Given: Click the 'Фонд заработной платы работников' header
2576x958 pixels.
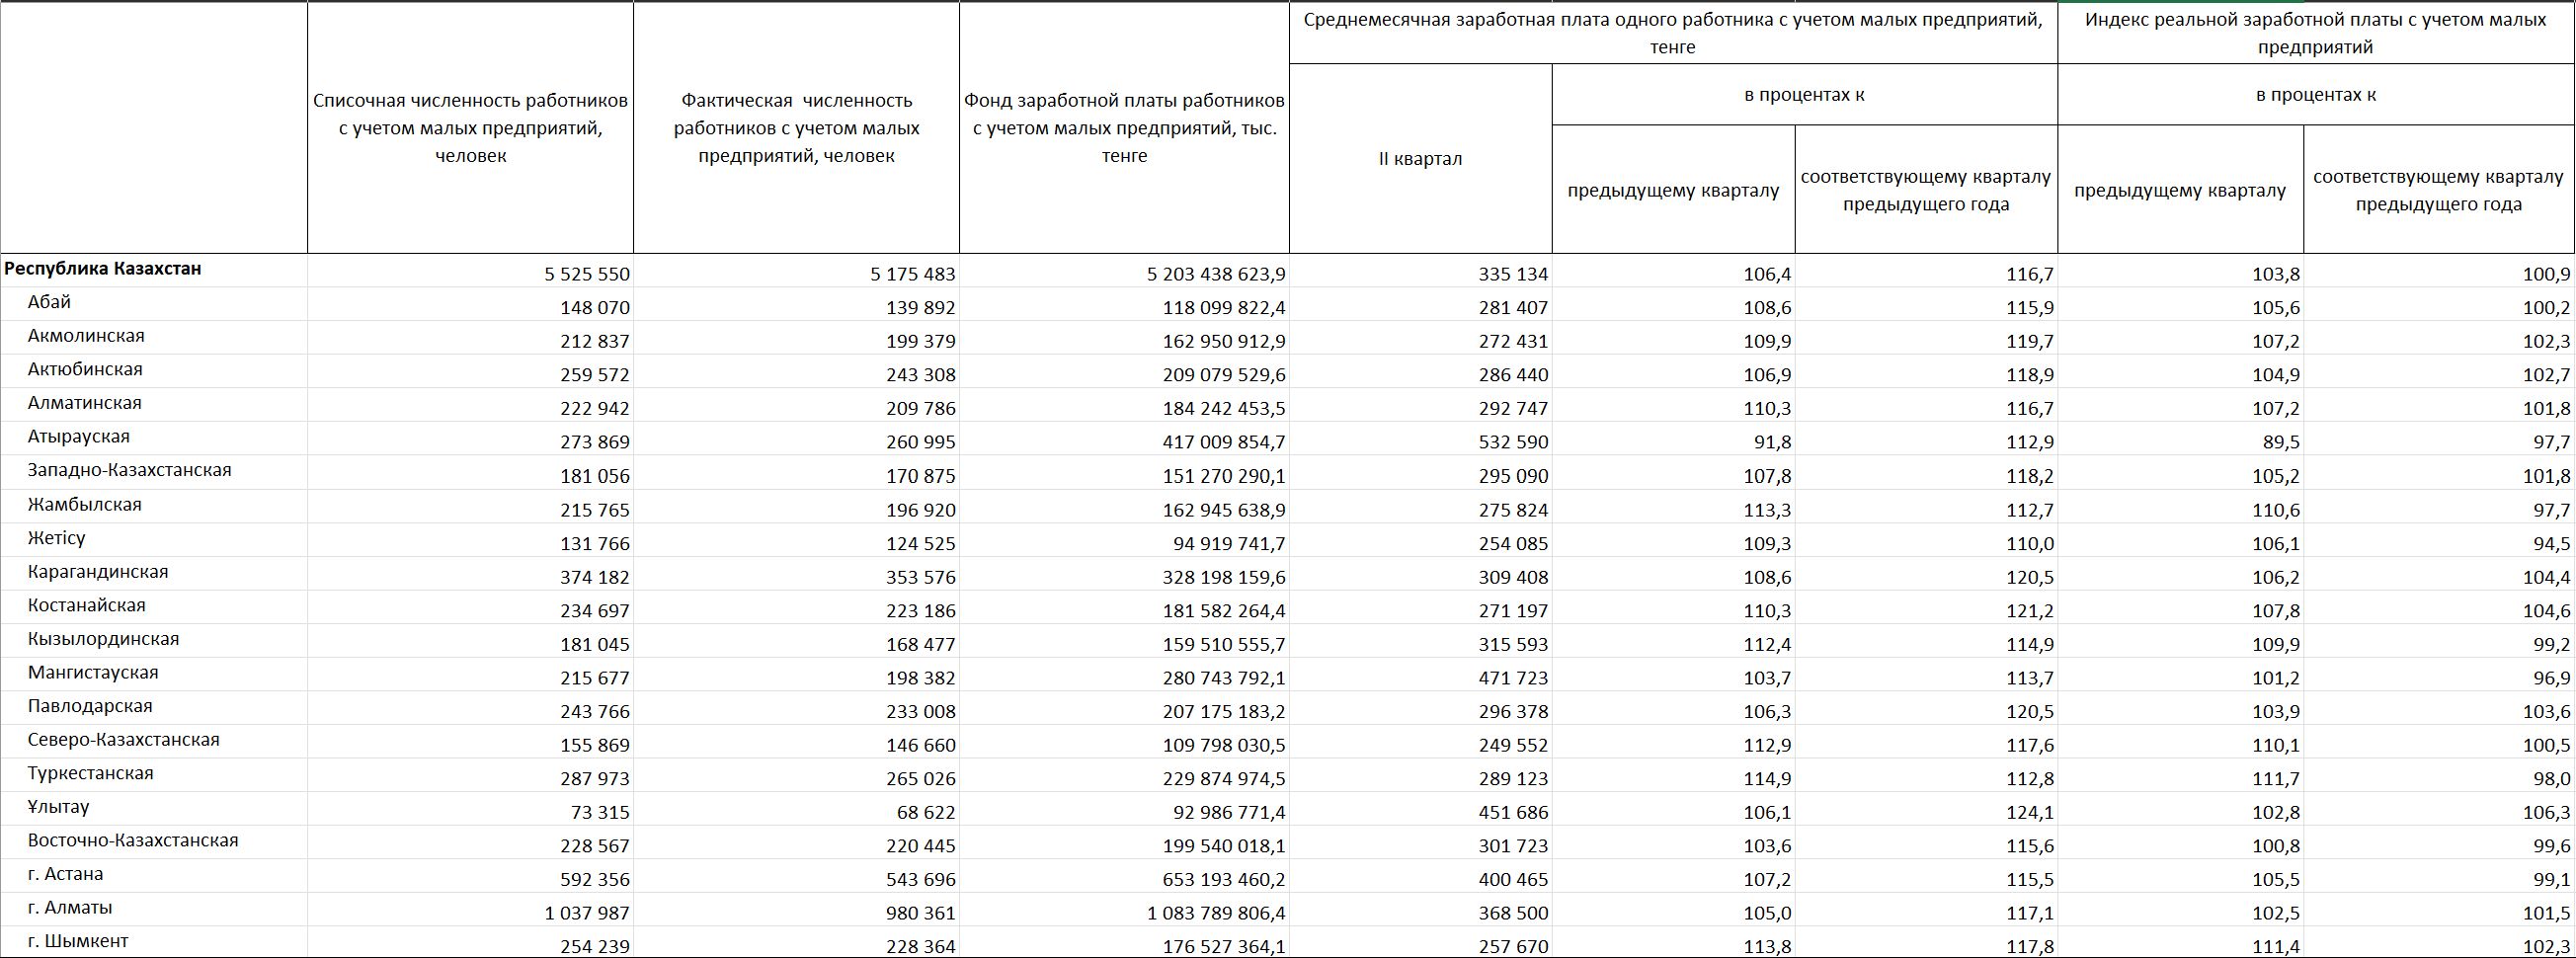Looking at the screenshot, I should coord(1124,128).
